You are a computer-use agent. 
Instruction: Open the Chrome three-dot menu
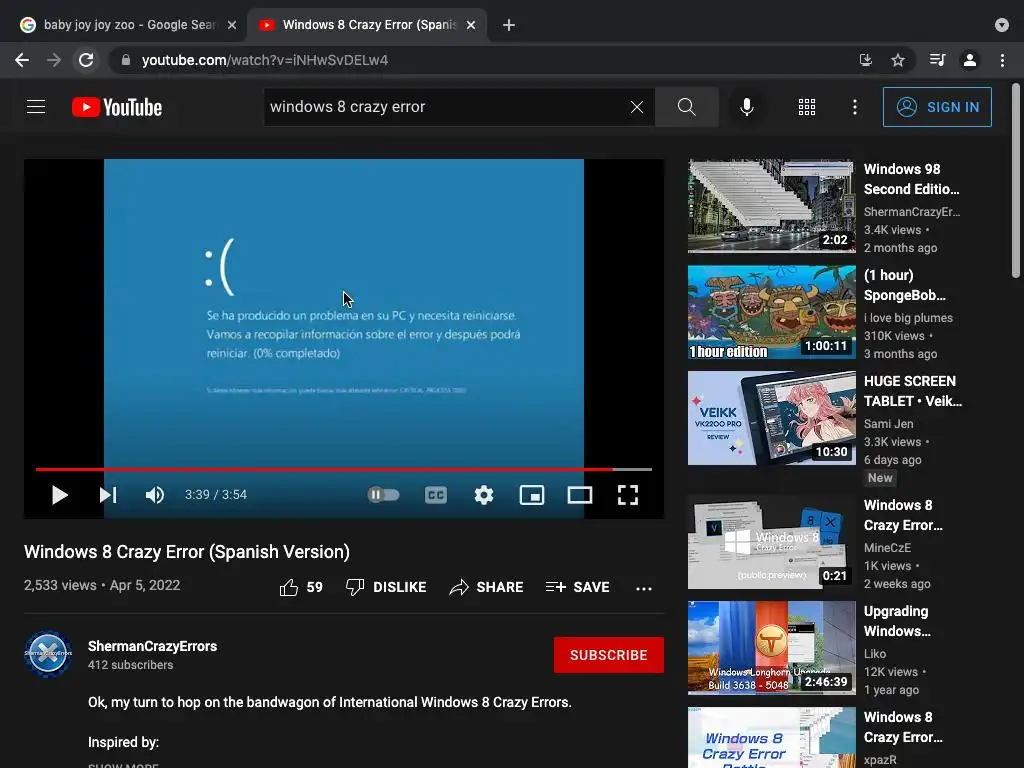1002,60
